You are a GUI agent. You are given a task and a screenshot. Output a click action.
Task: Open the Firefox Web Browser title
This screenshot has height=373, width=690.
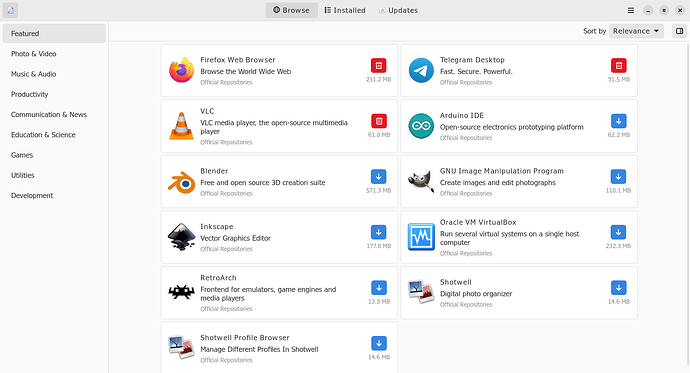(238, 60)
